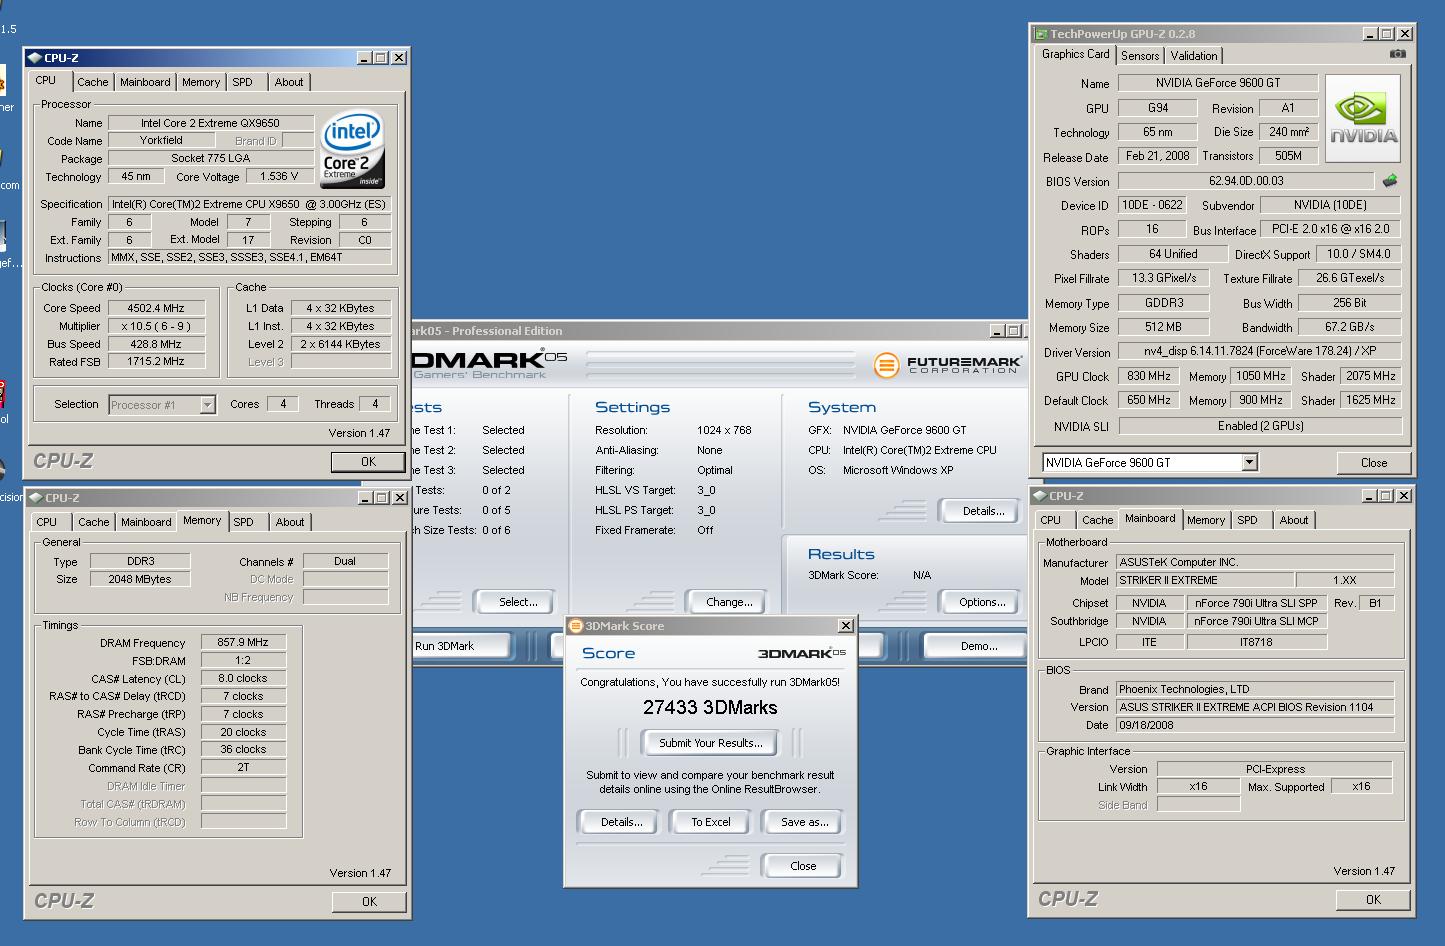Switch to the Sensors tab in GPU-Z
Screen dimensions: 1445x946
[x=1139, y=56]
